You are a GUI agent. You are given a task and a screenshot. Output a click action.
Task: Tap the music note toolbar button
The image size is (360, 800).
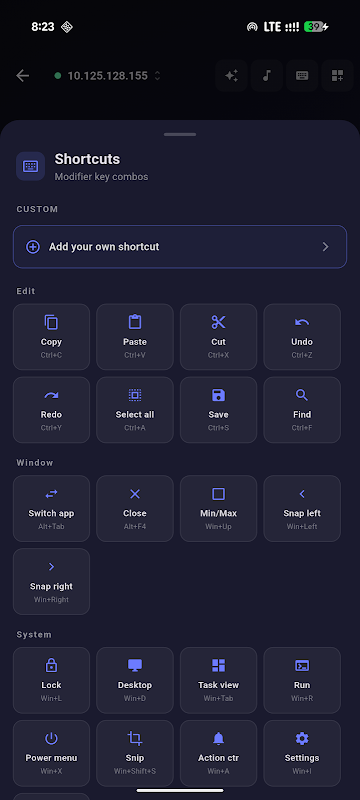(267, 76)
